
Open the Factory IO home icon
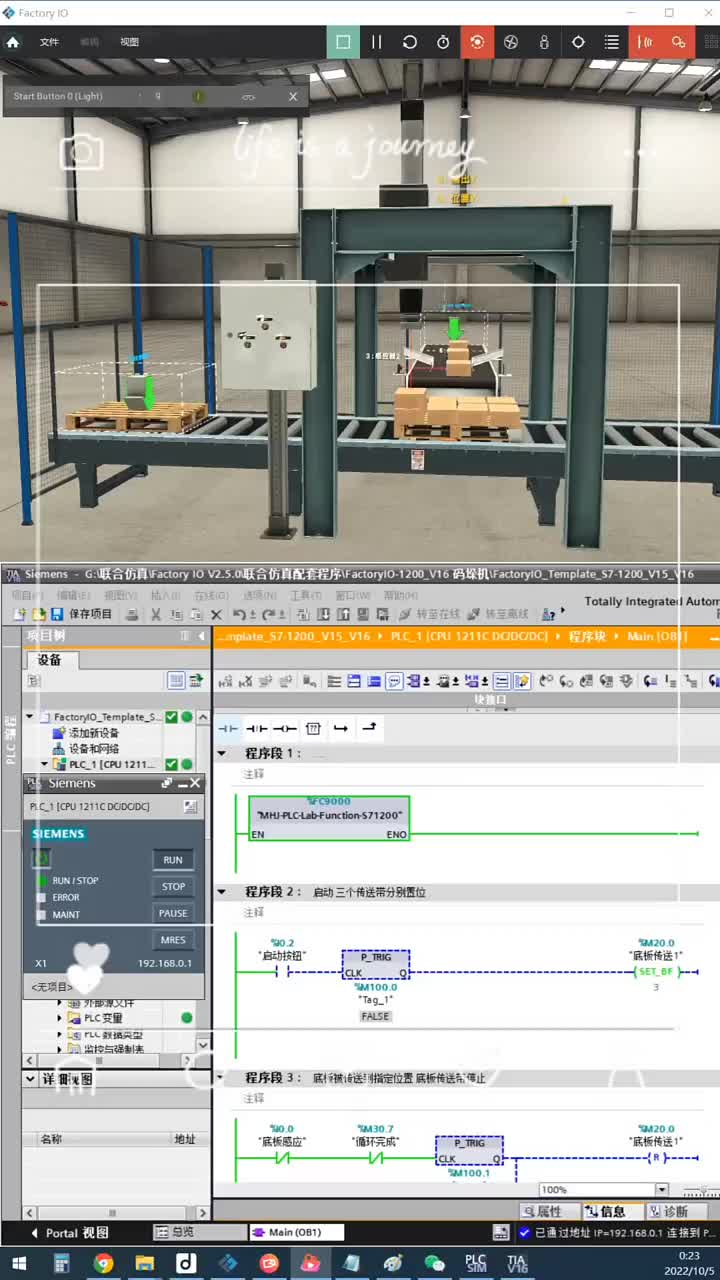pyautogui.click(x=13, y=42)
